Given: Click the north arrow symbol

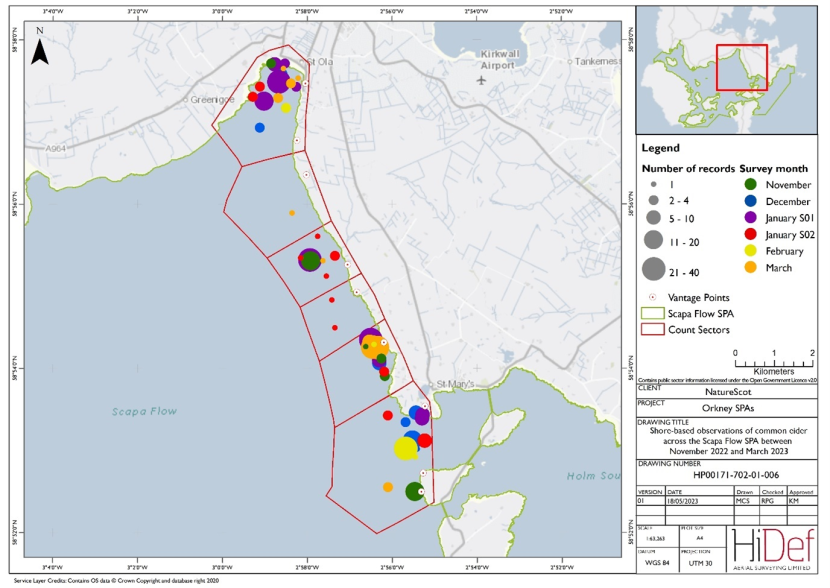Looking at the screenshot, I should 40,52.
